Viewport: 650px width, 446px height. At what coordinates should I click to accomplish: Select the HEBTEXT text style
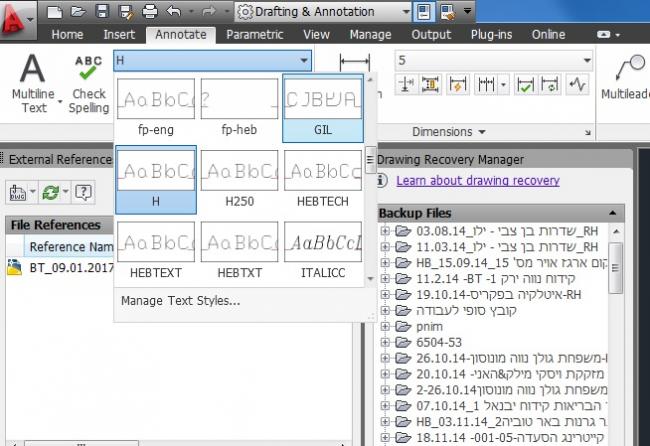156,251
